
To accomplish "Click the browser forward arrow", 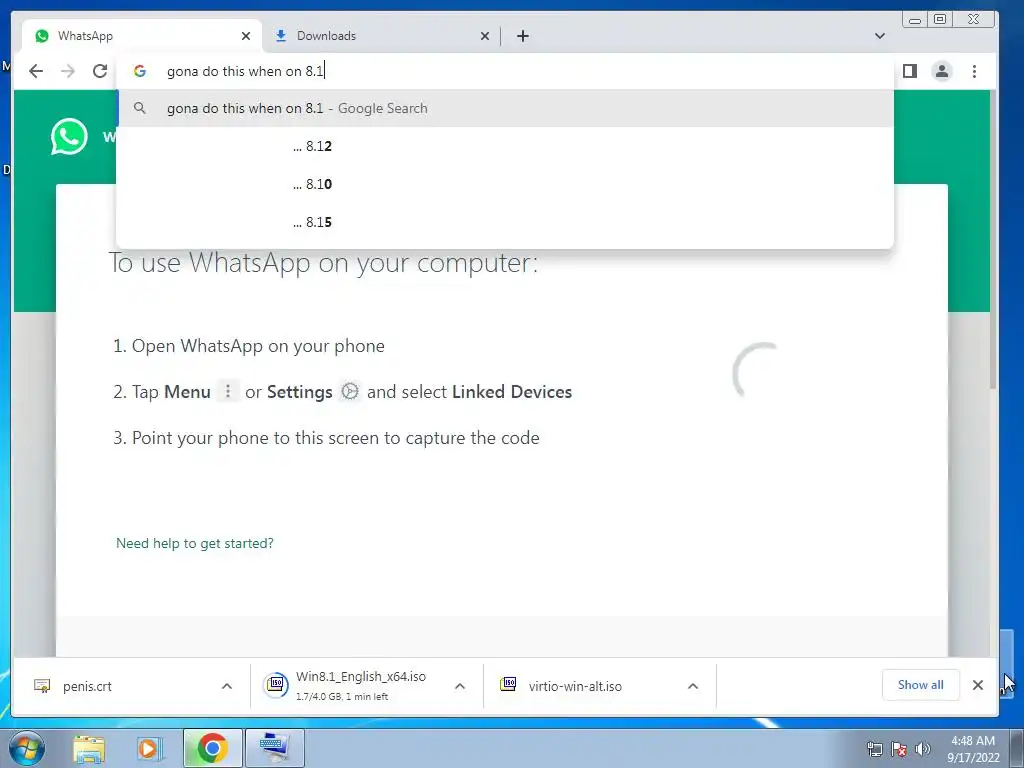I will [68, 71].
